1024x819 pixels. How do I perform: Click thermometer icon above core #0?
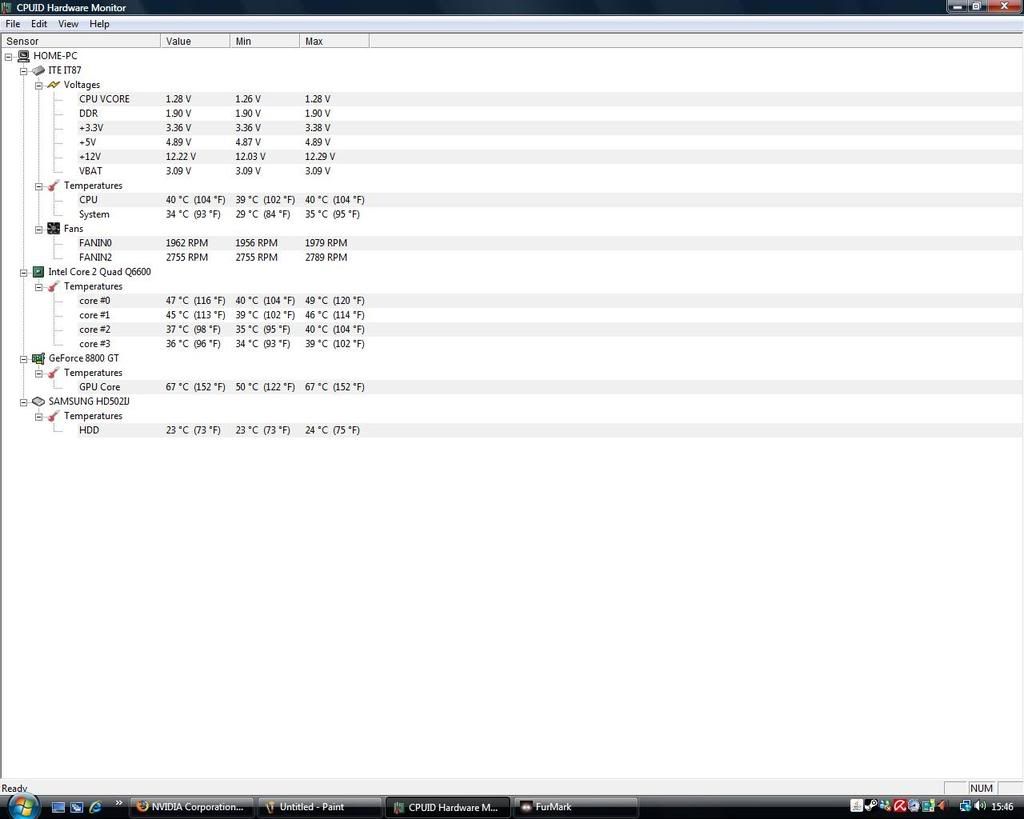(54, 287)
